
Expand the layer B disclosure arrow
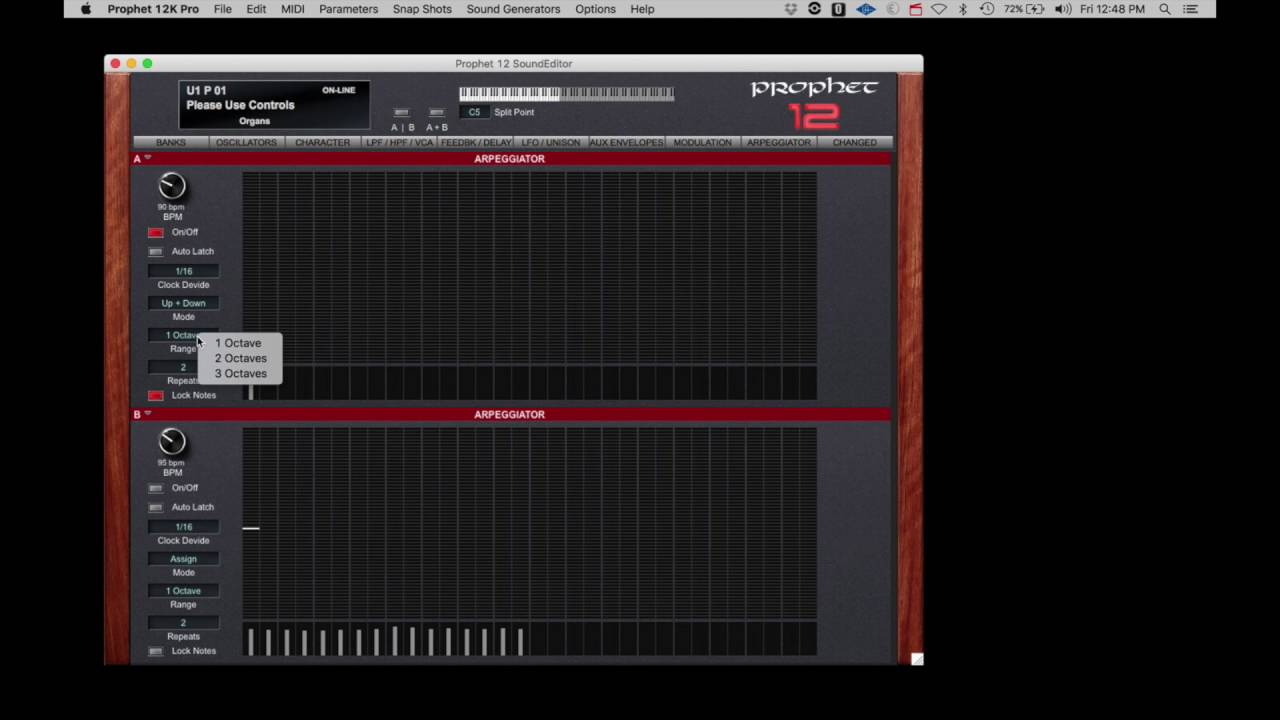point(148,414)
